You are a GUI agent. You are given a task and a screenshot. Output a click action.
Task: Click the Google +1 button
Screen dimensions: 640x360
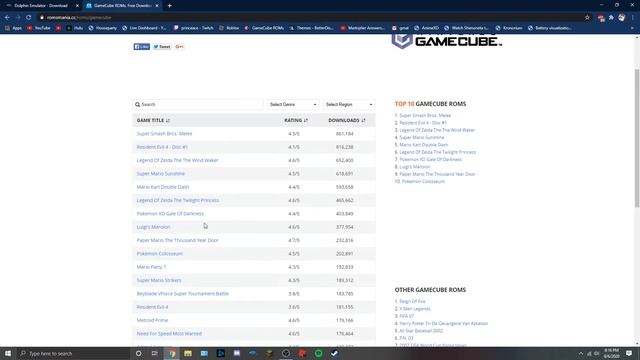click(179, 47)
